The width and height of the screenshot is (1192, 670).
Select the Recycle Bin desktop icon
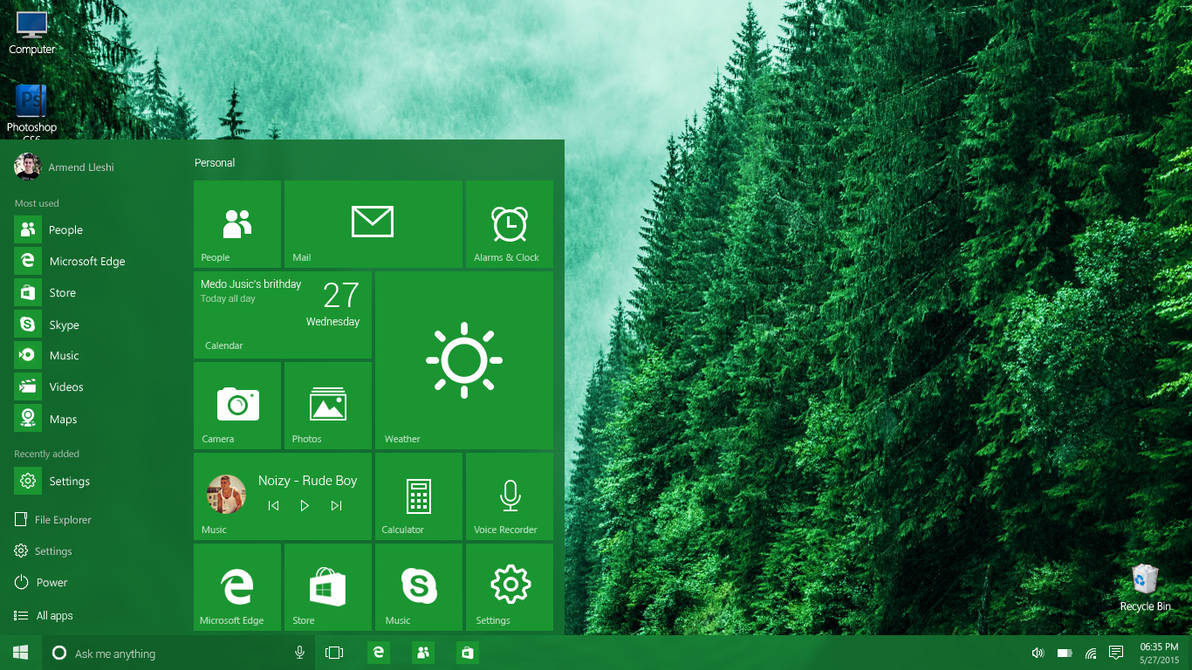coord(1145,587)
